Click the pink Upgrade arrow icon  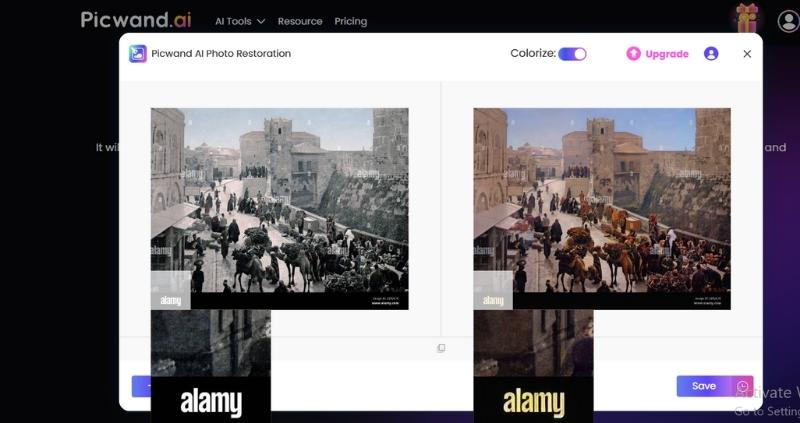coord(633,54)
